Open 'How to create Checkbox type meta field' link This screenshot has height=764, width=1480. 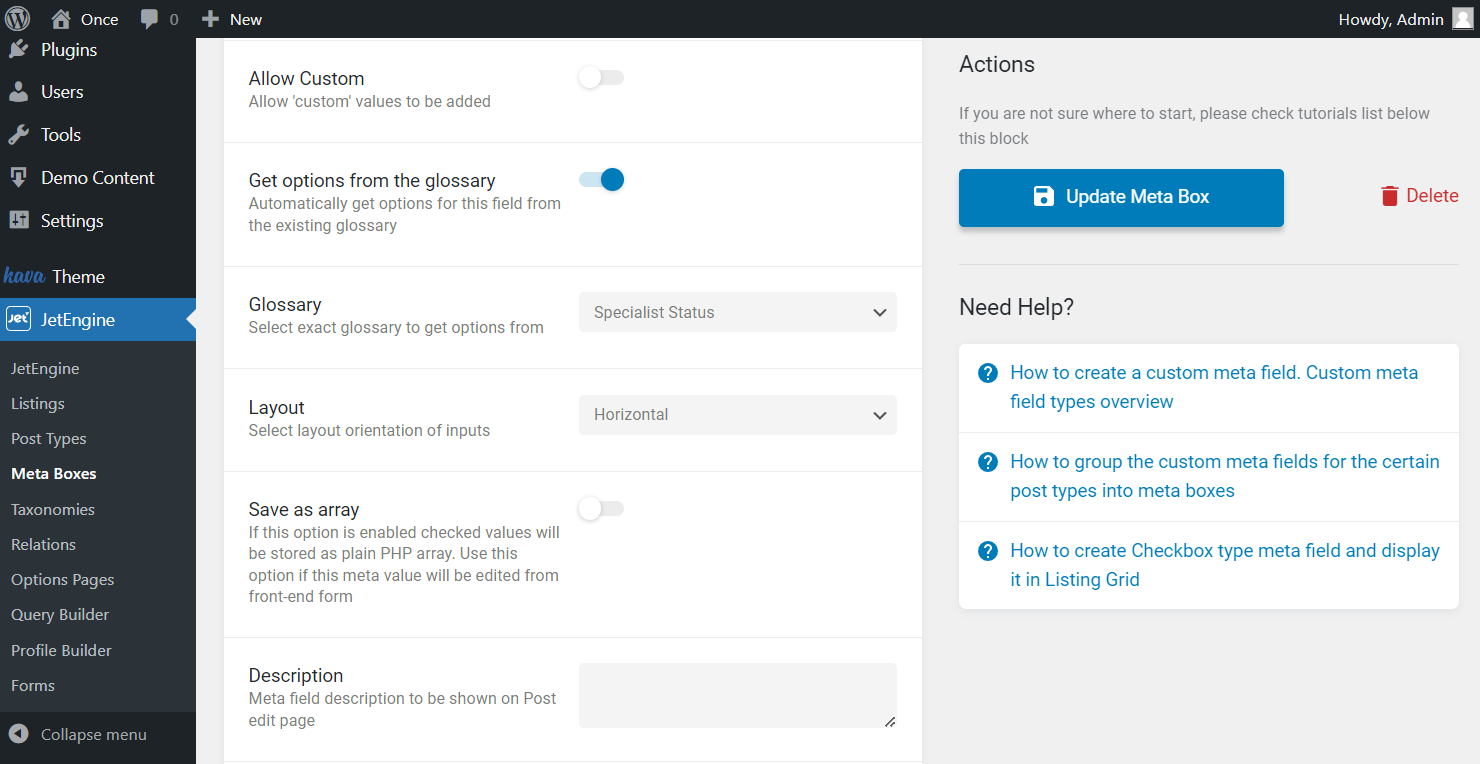point(1225,565)
